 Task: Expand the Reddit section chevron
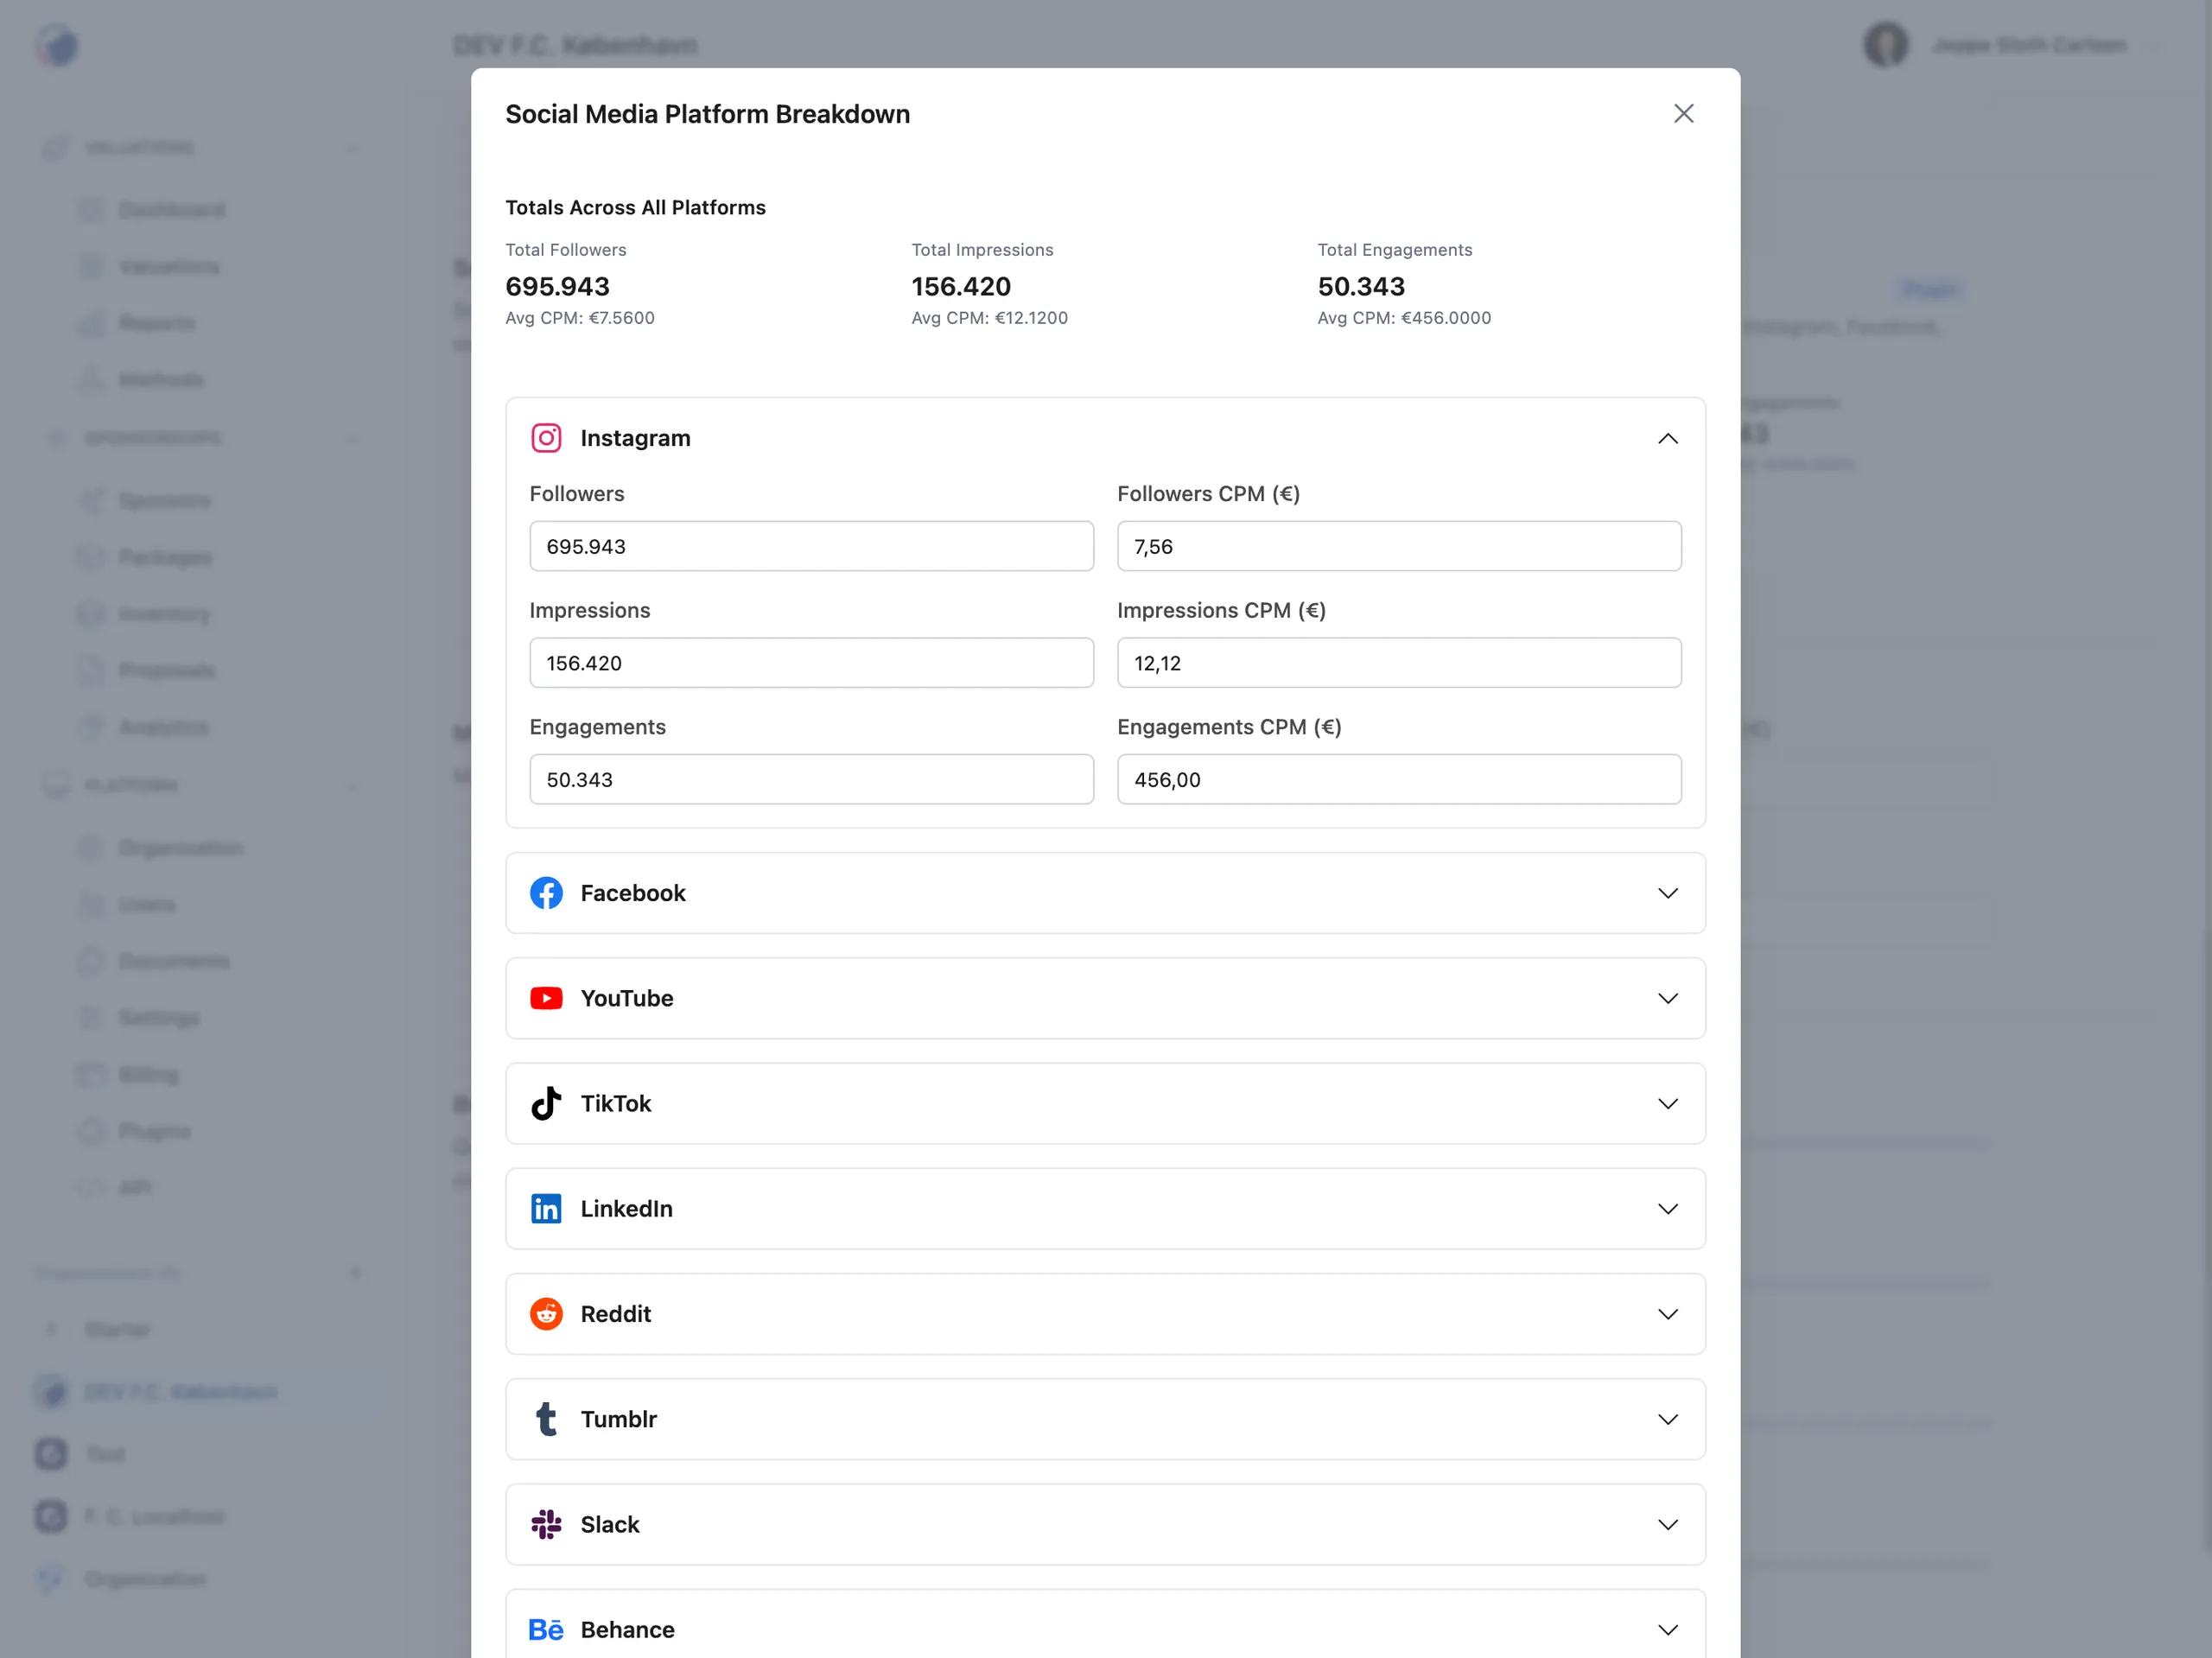click(1667, 1313)
